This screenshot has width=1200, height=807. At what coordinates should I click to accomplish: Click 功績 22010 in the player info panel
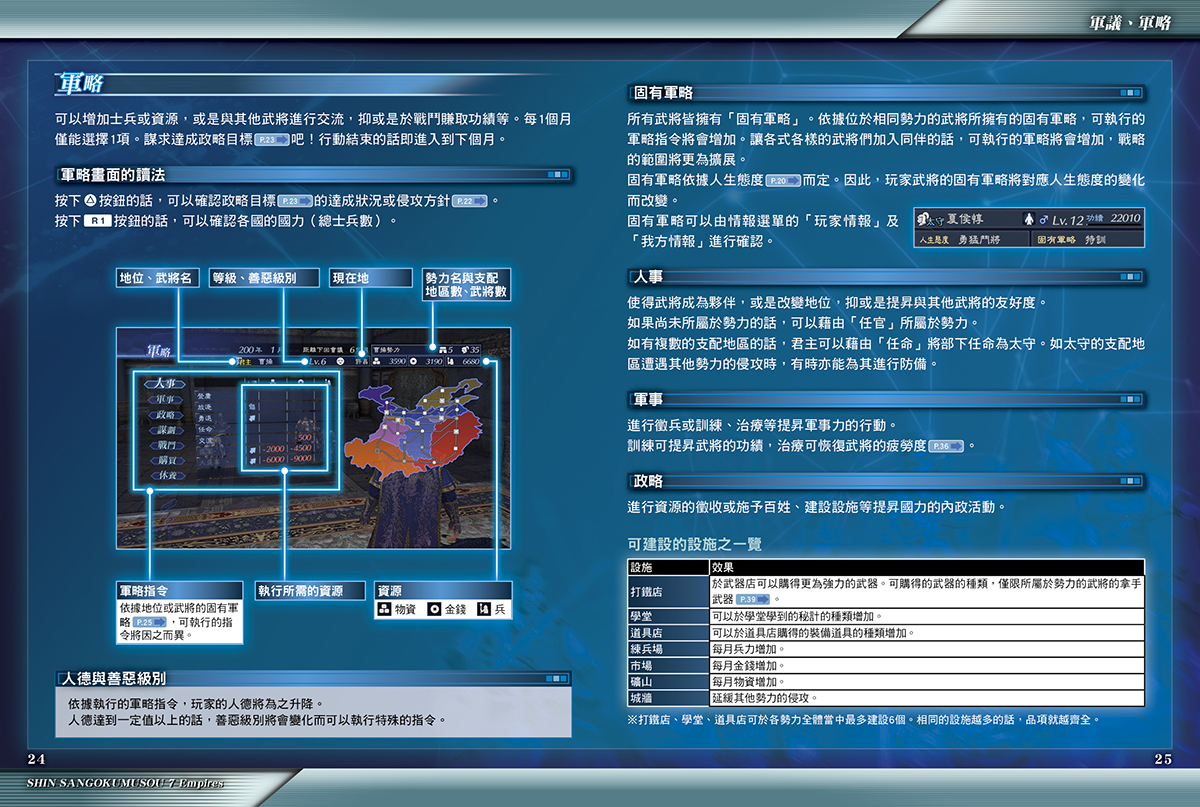1112,219
